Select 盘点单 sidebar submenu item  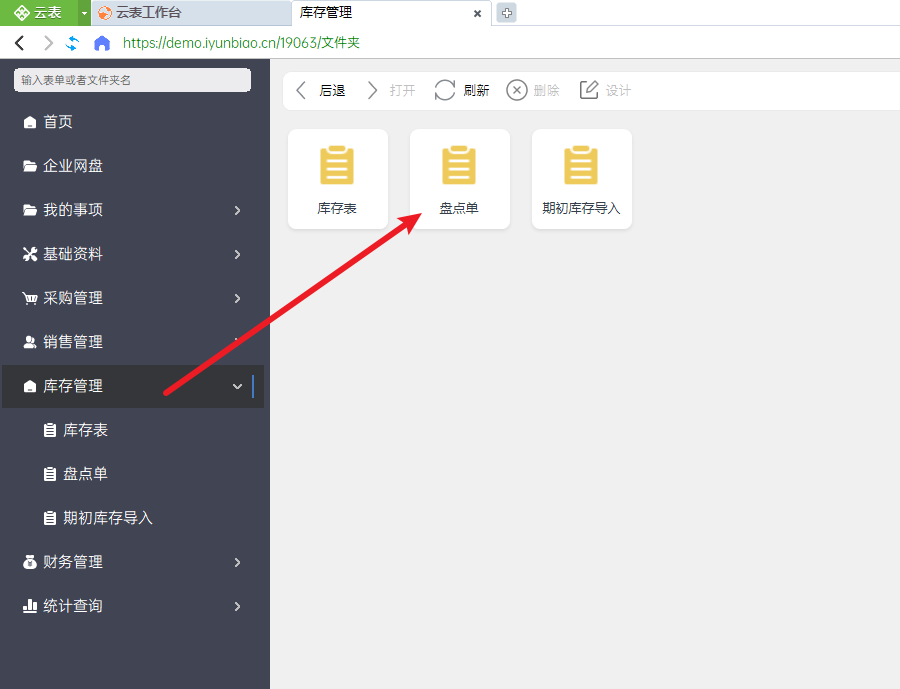133,474
